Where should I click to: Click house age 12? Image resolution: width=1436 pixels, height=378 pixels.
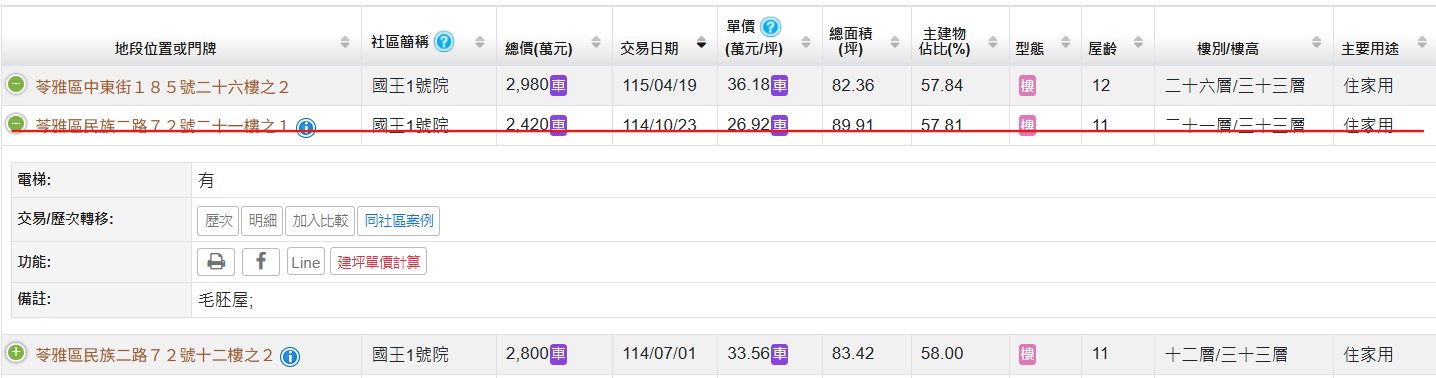click(x=1101, y=86)
